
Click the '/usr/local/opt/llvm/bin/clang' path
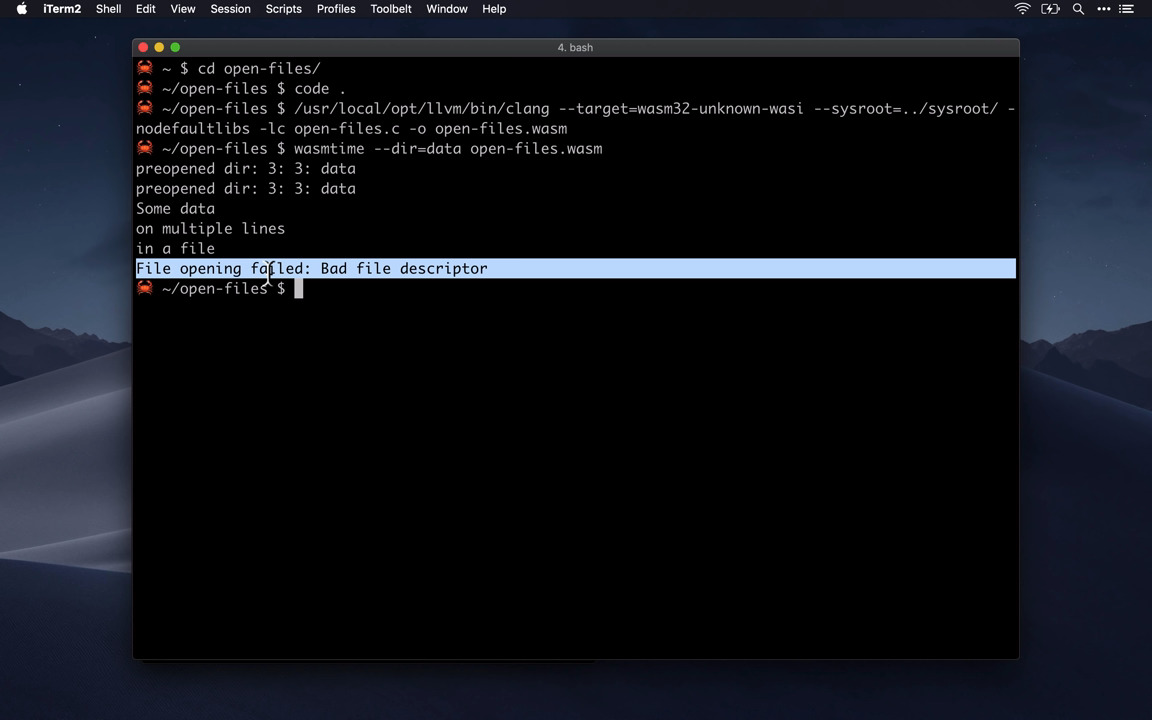(x=422, y=109)
